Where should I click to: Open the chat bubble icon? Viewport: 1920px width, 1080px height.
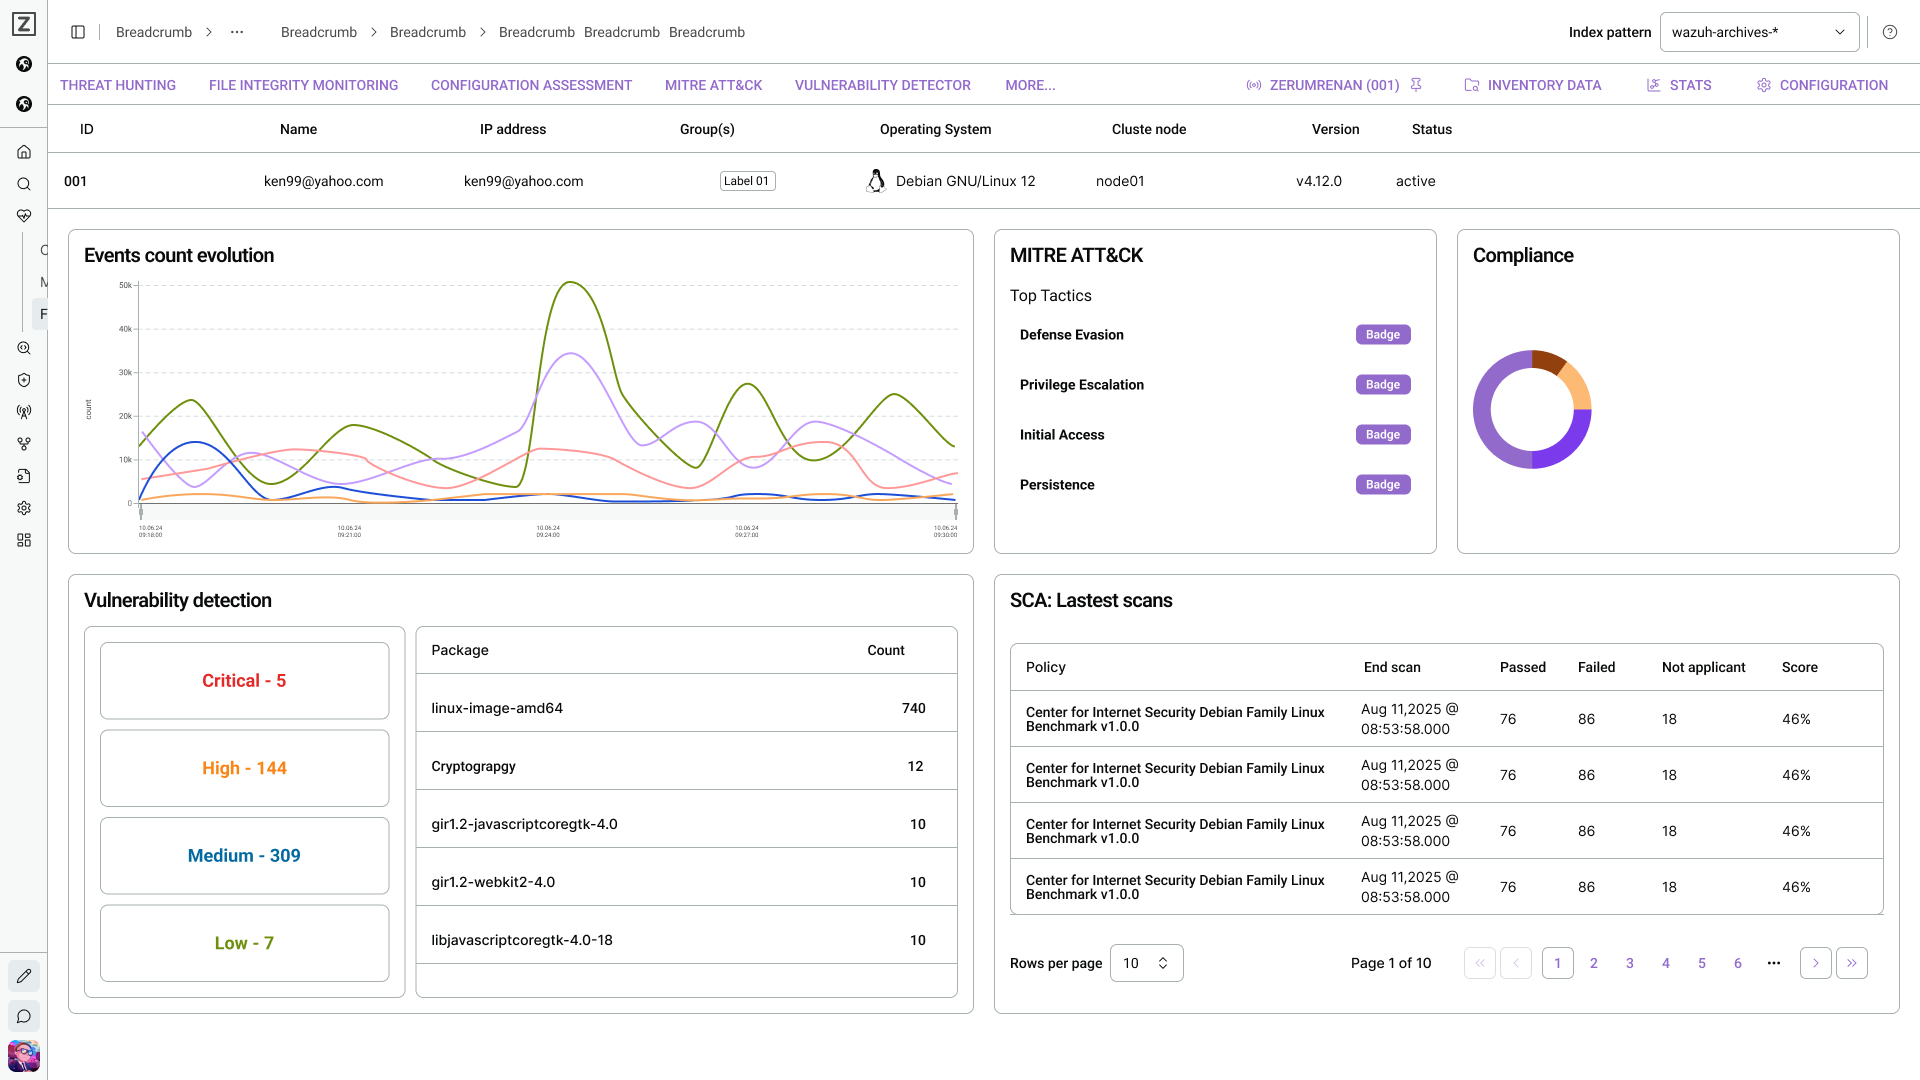pyautogui.click(x=24, y=1016)
